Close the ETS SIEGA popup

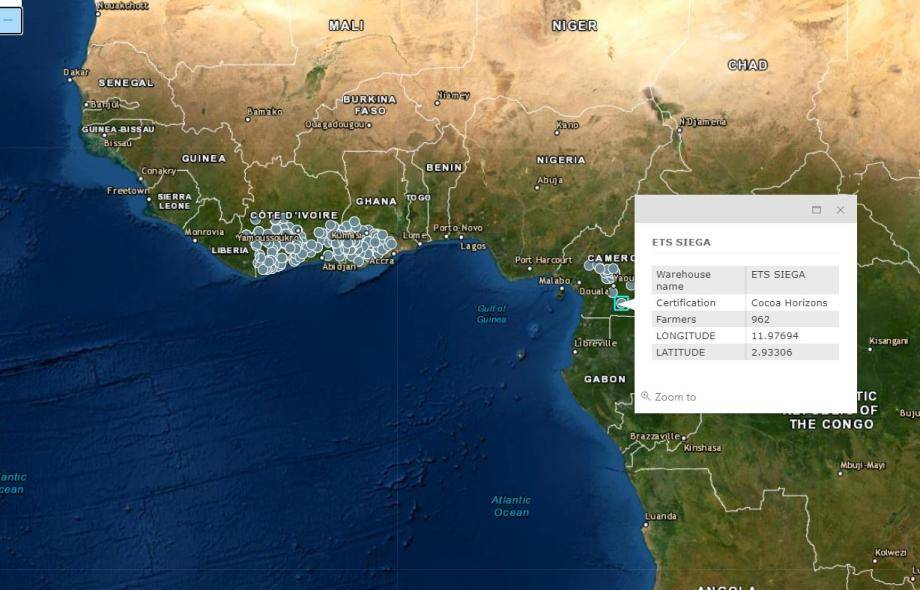tap(840, 210)
